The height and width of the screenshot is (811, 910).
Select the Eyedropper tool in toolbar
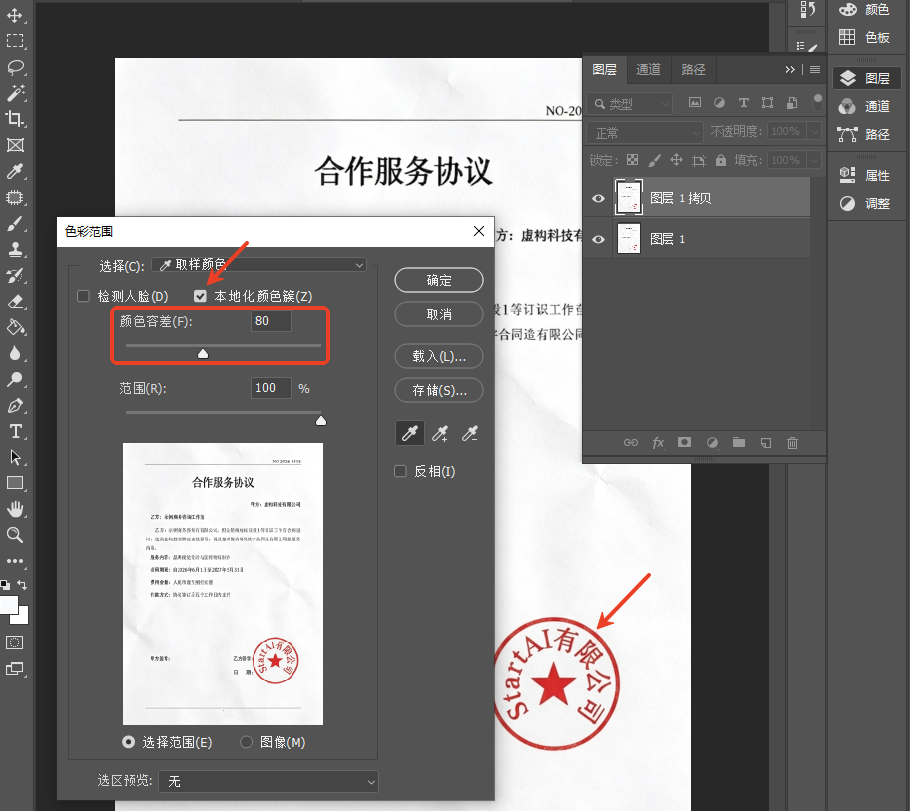point(15,171)
